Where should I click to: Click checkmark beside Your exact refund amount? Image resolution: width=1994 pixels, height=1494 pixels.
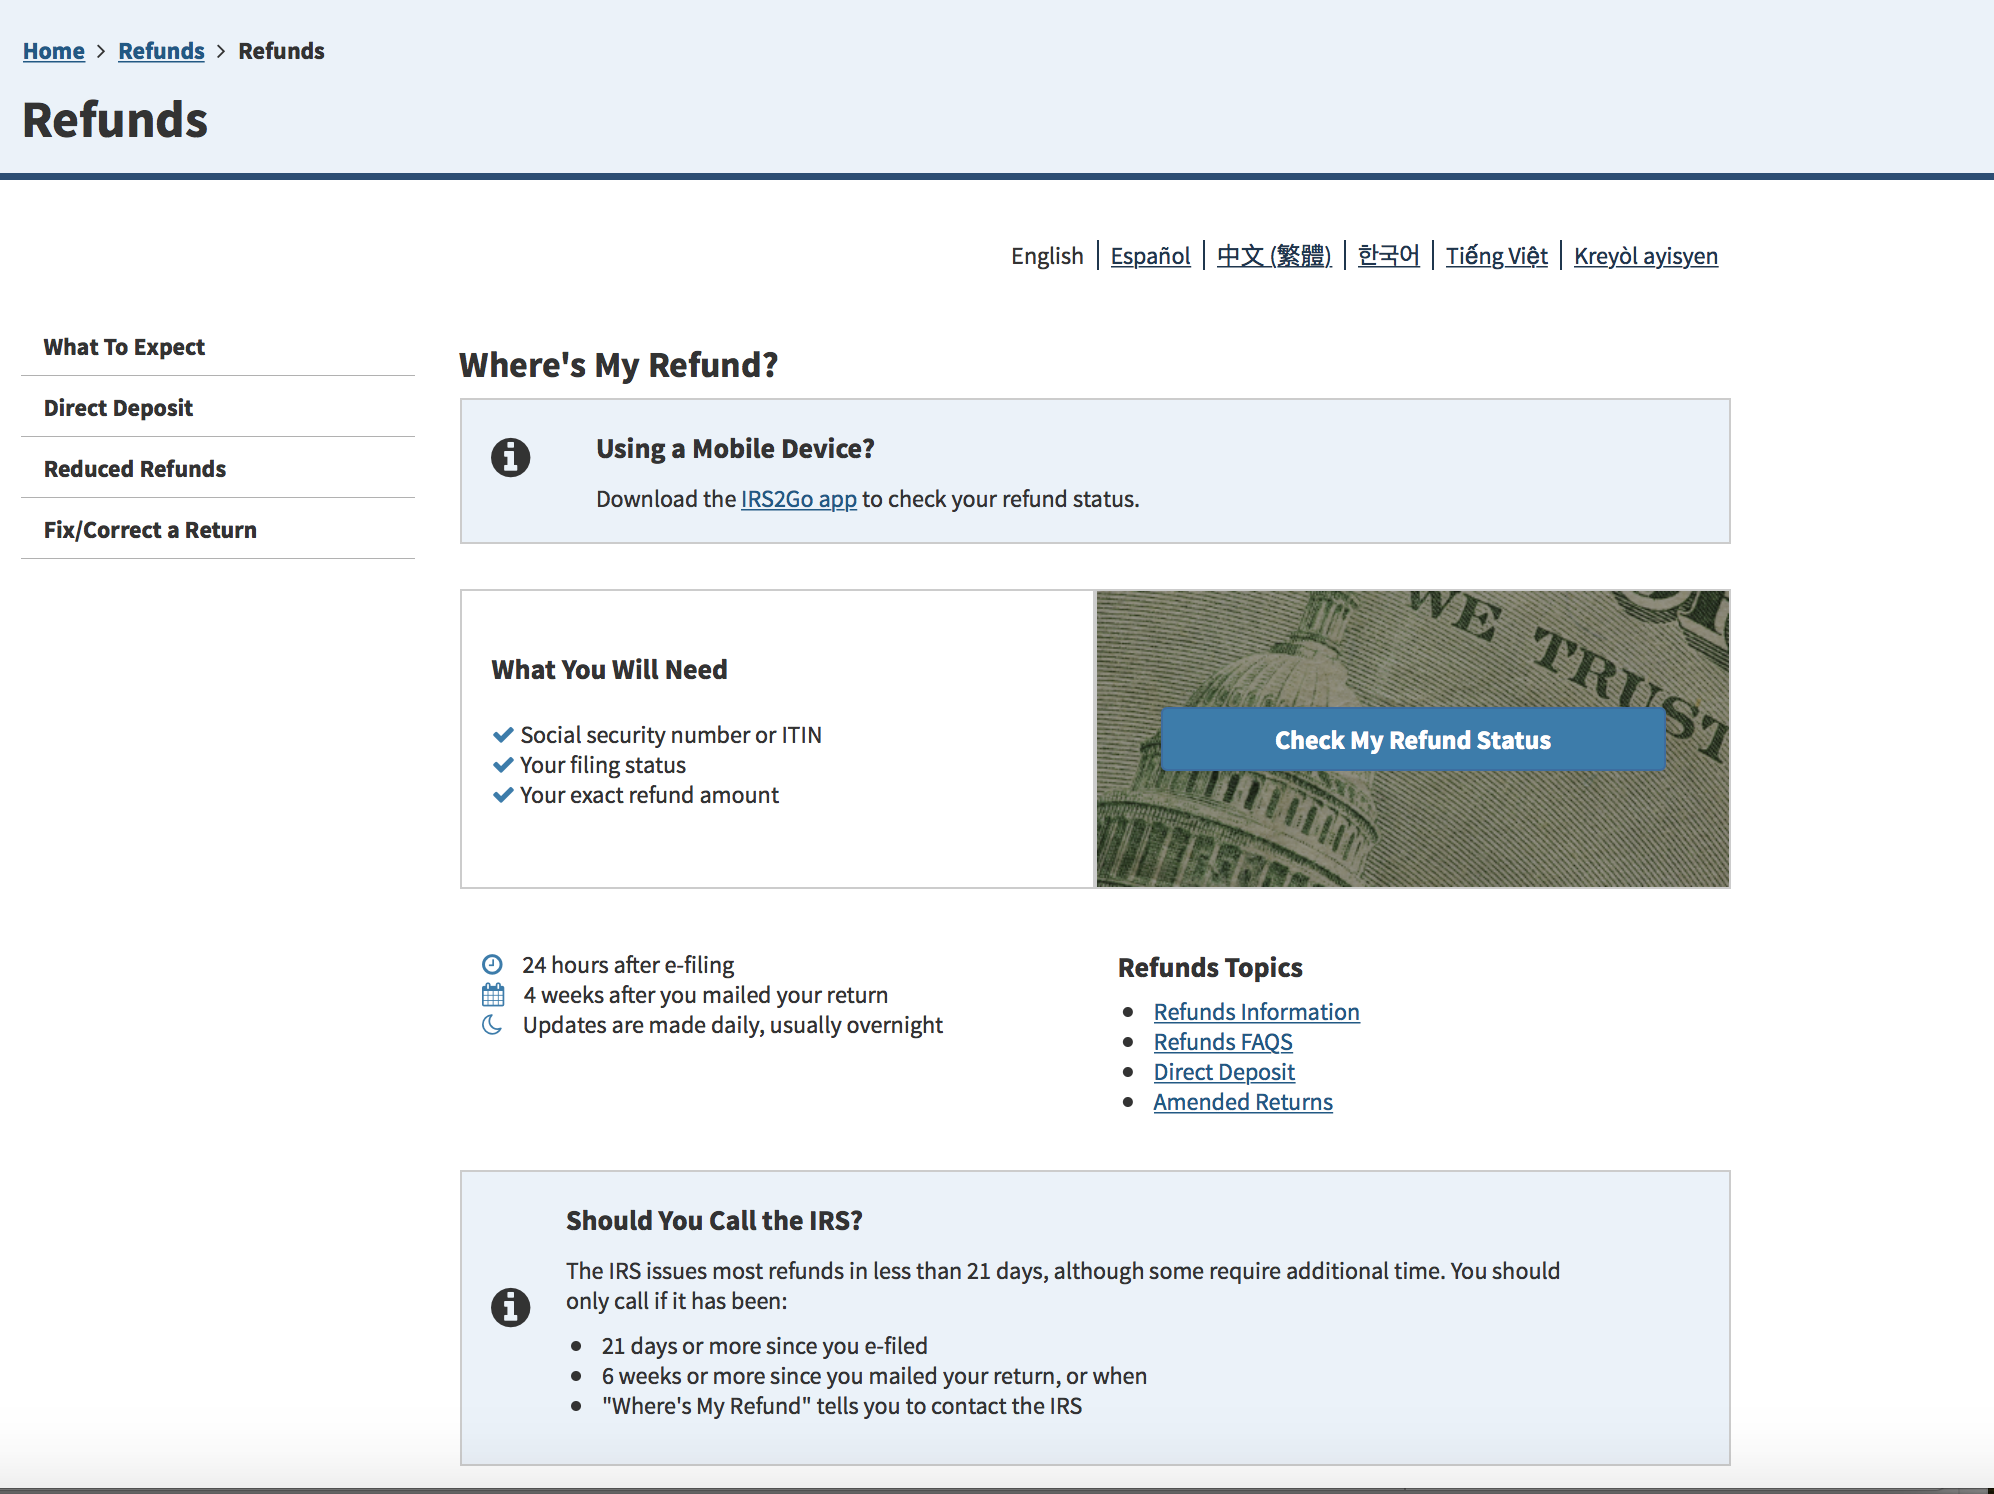503,795
